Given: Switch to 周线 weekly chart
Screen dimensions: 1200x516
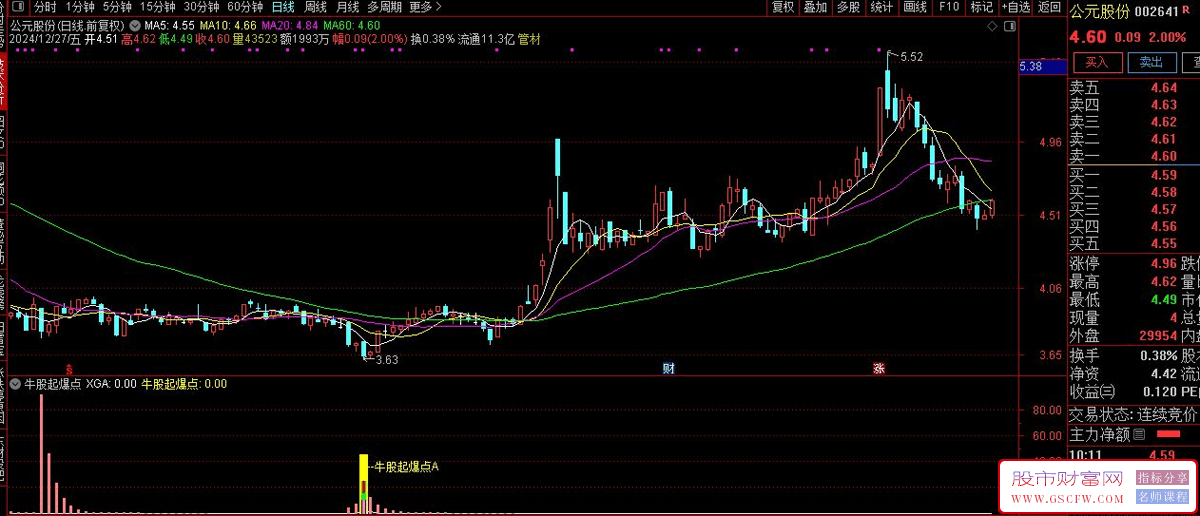Looking at the screenshot, I should point(316,7).
